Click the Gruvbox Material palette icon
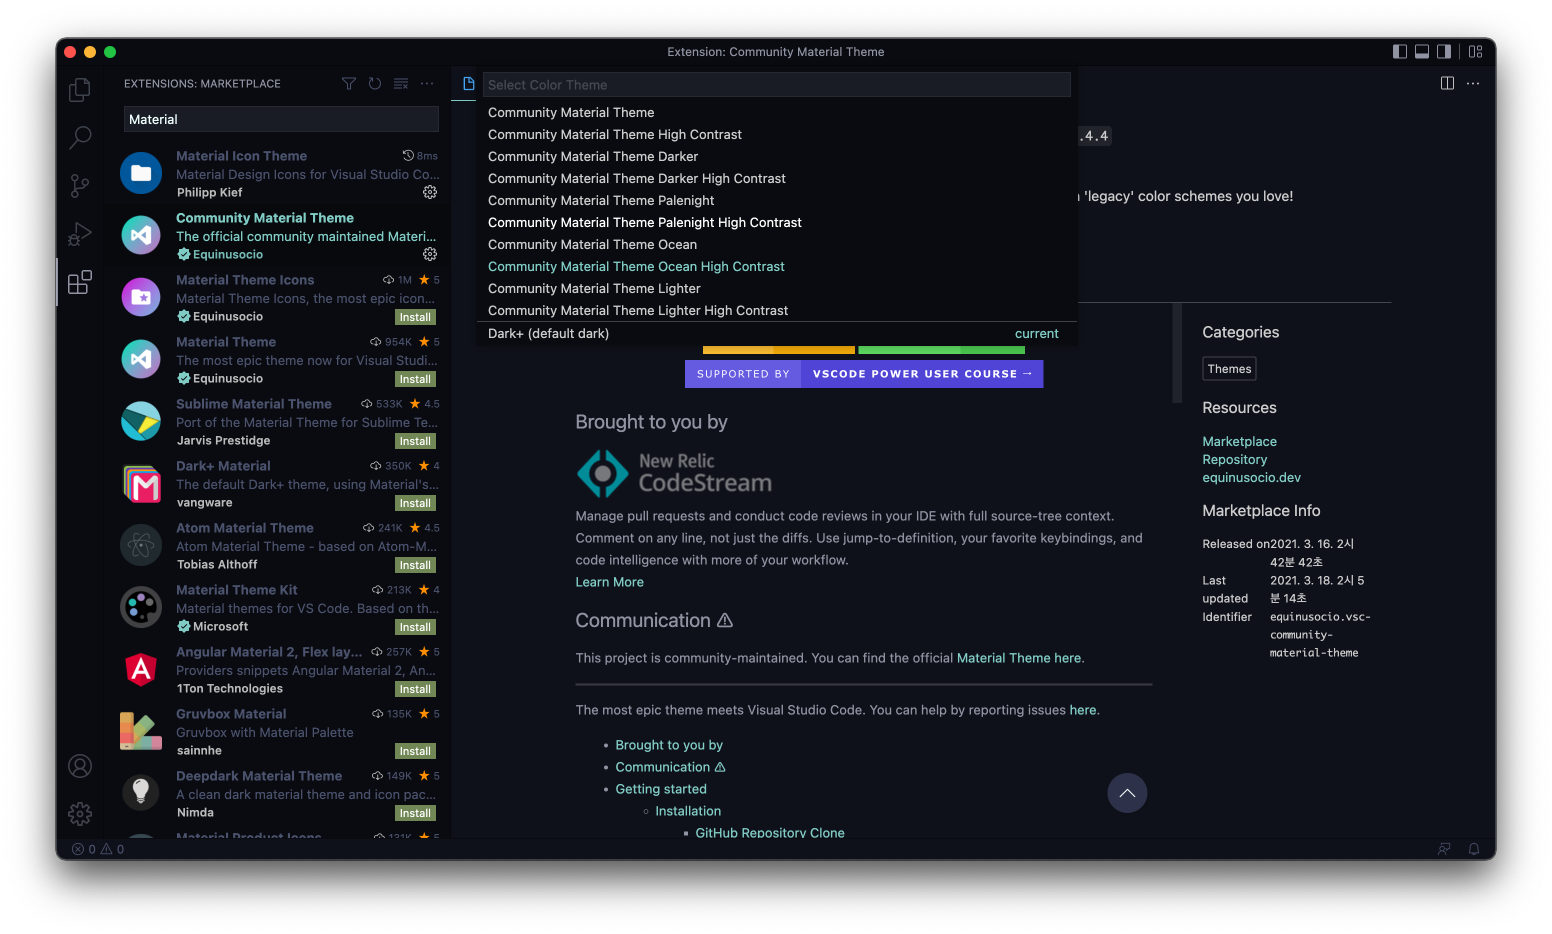Image resolution: width=1552 pixels, height=934 pixels. [141, 731]
